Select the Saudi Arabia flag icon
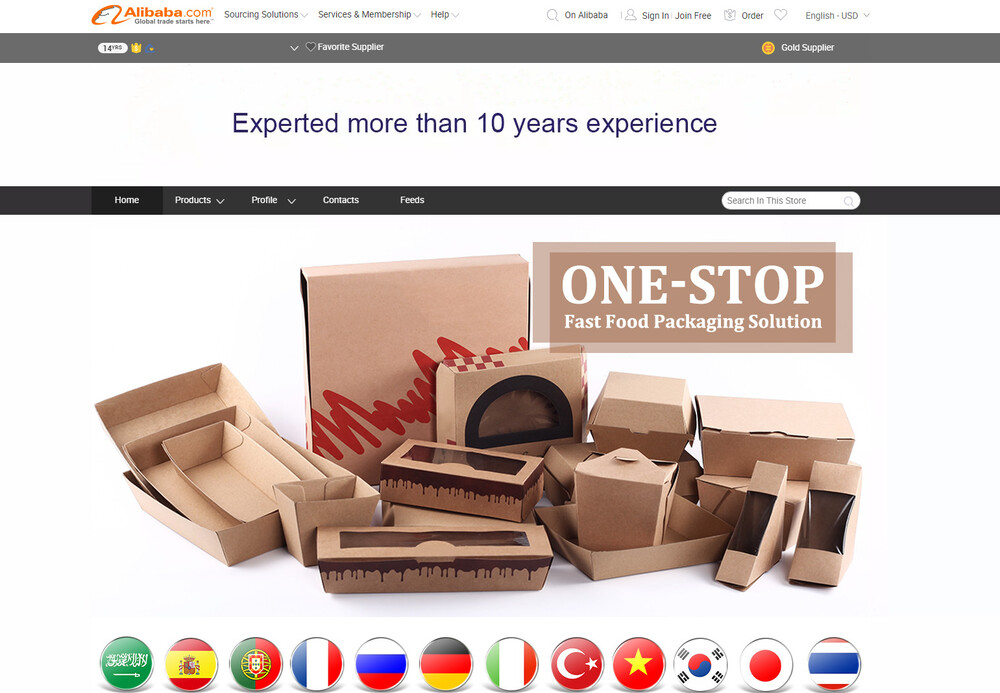This screenshot has height=693, width=1000. (127, 663)
